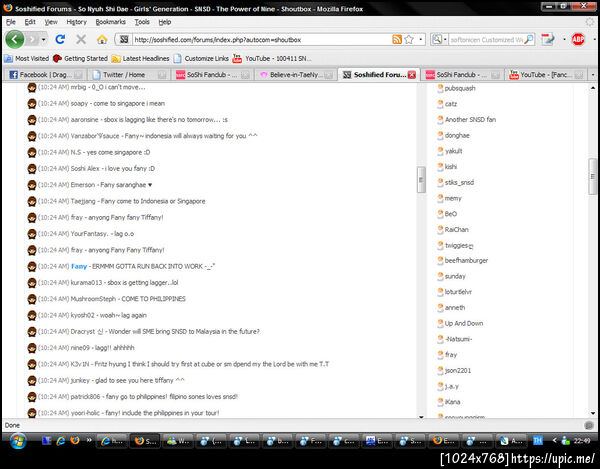Click the shoutbox messages scrollbar handle
Viewport: 600px width, 469px height.
(421, 179)
